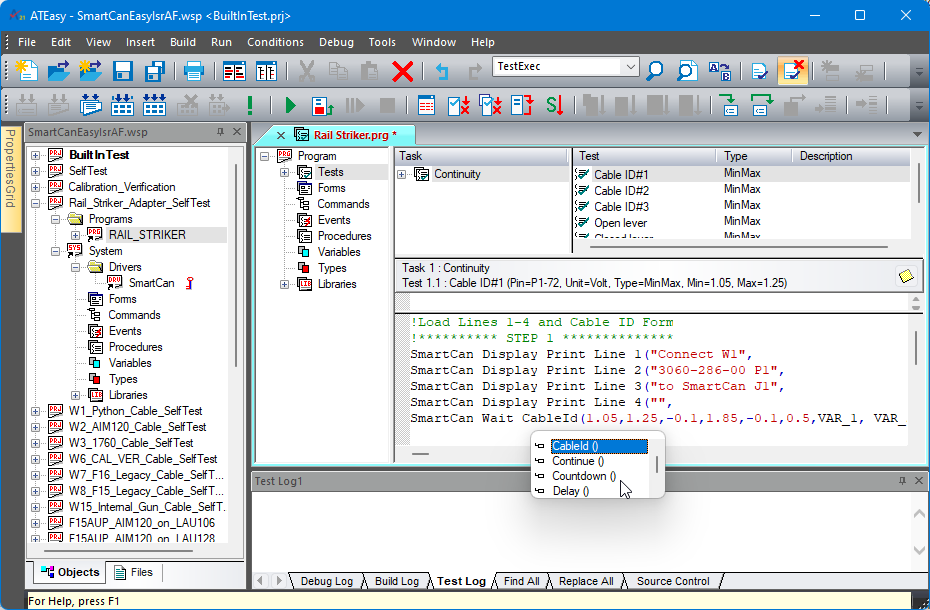The width and height of the screenshot is (930, 610).
Task: Select Delay () in the autocomplete list
Action: [571, 491]
